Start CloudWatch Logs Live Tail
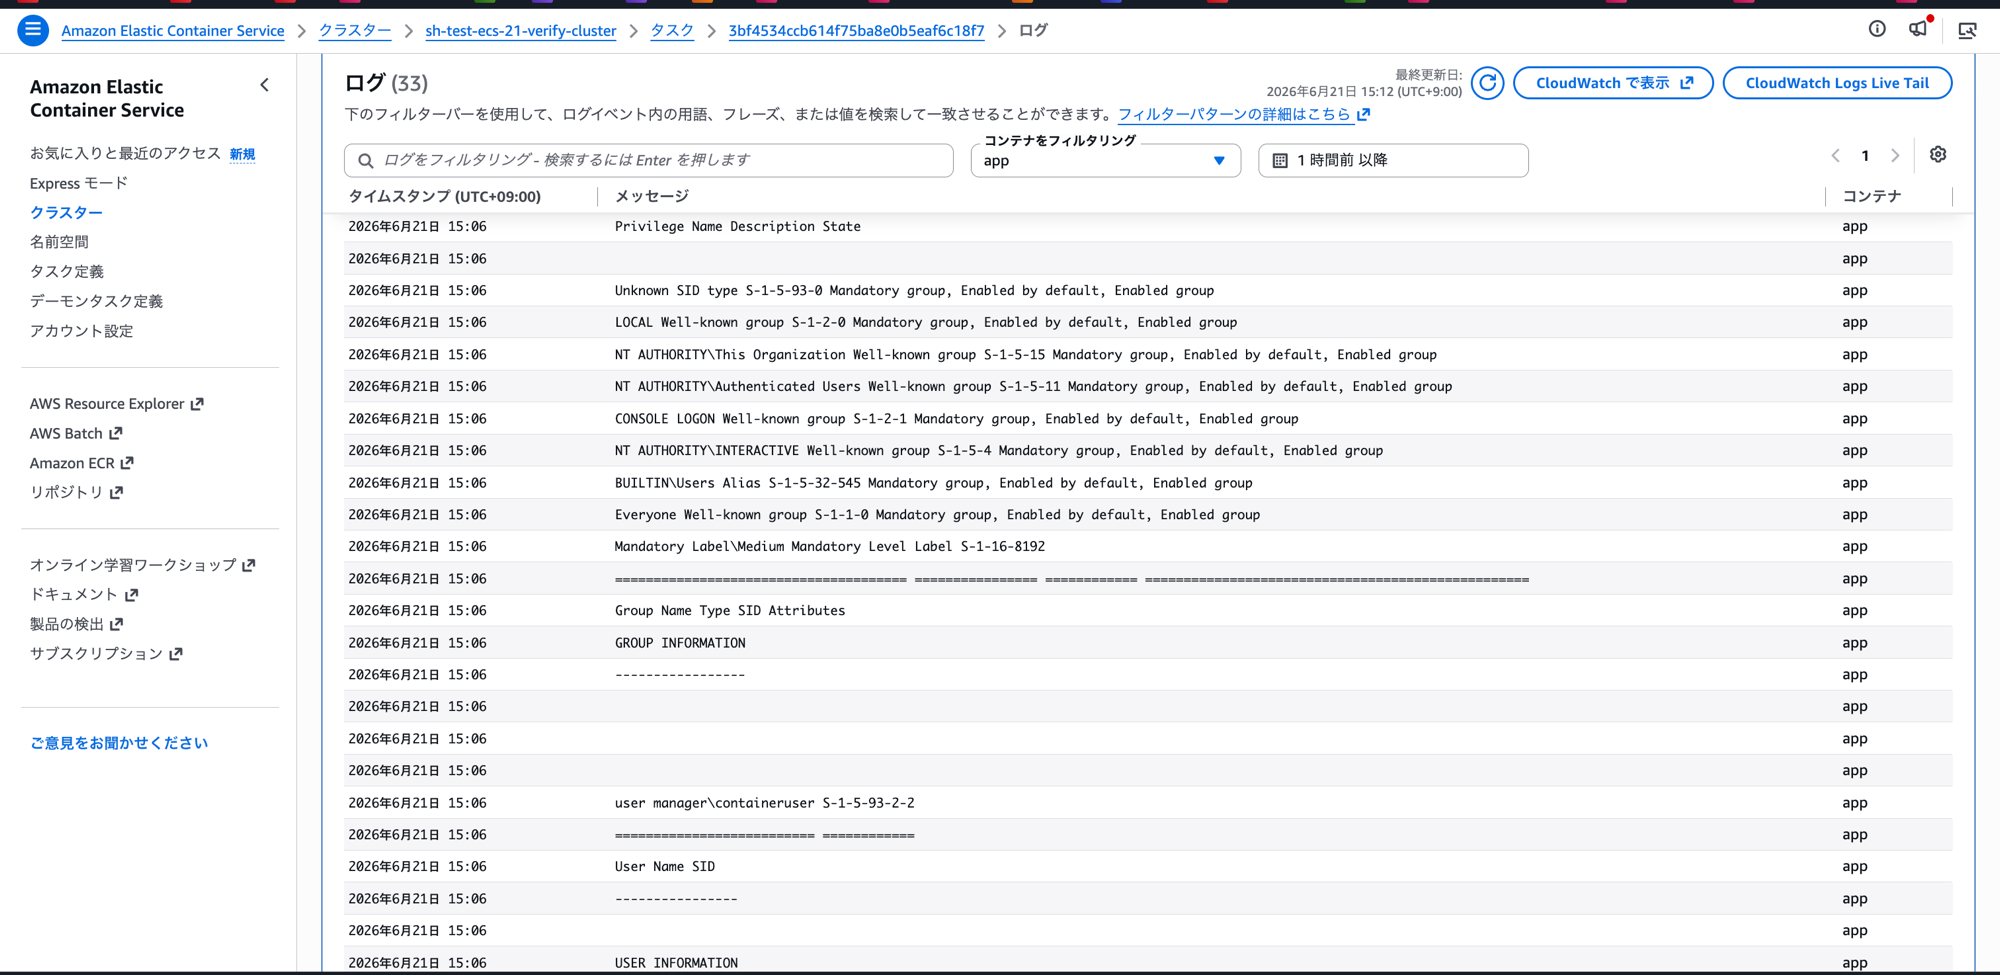 click(1837, 83)
